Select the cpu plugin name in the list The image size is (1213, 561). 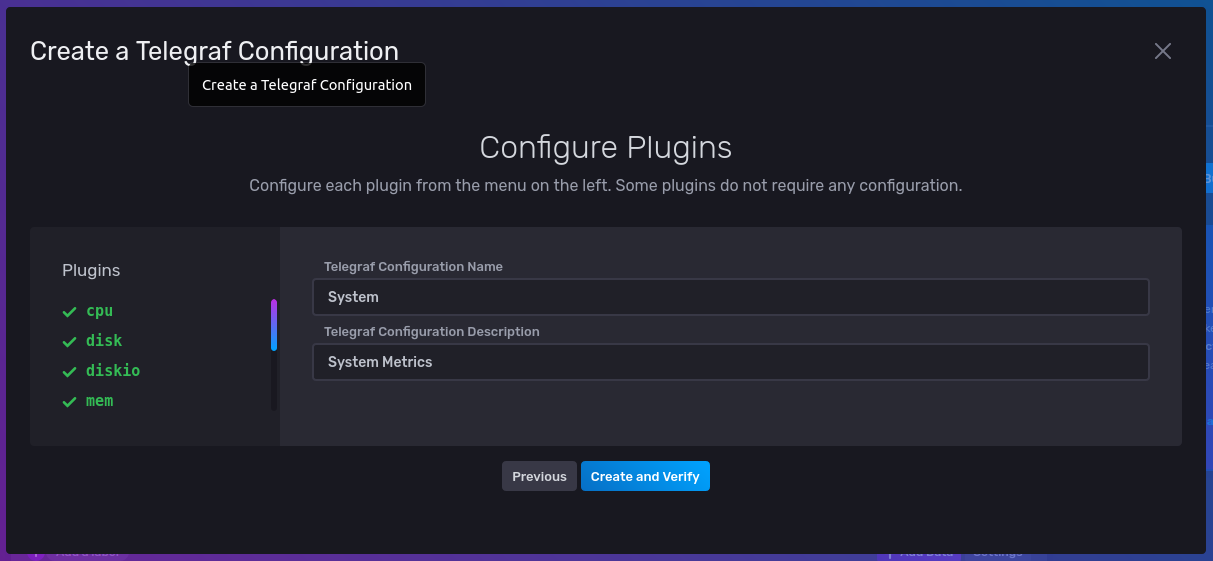100,311
